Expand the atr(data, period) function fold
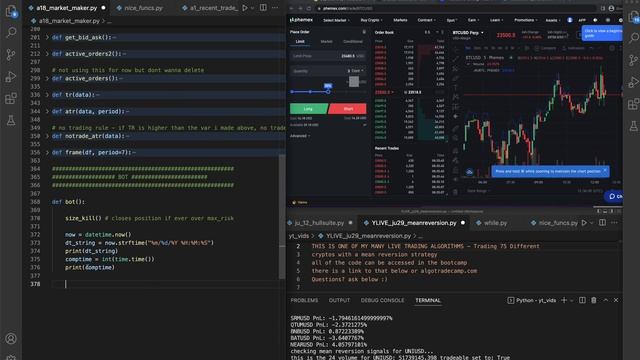 (x=47, y=111)
